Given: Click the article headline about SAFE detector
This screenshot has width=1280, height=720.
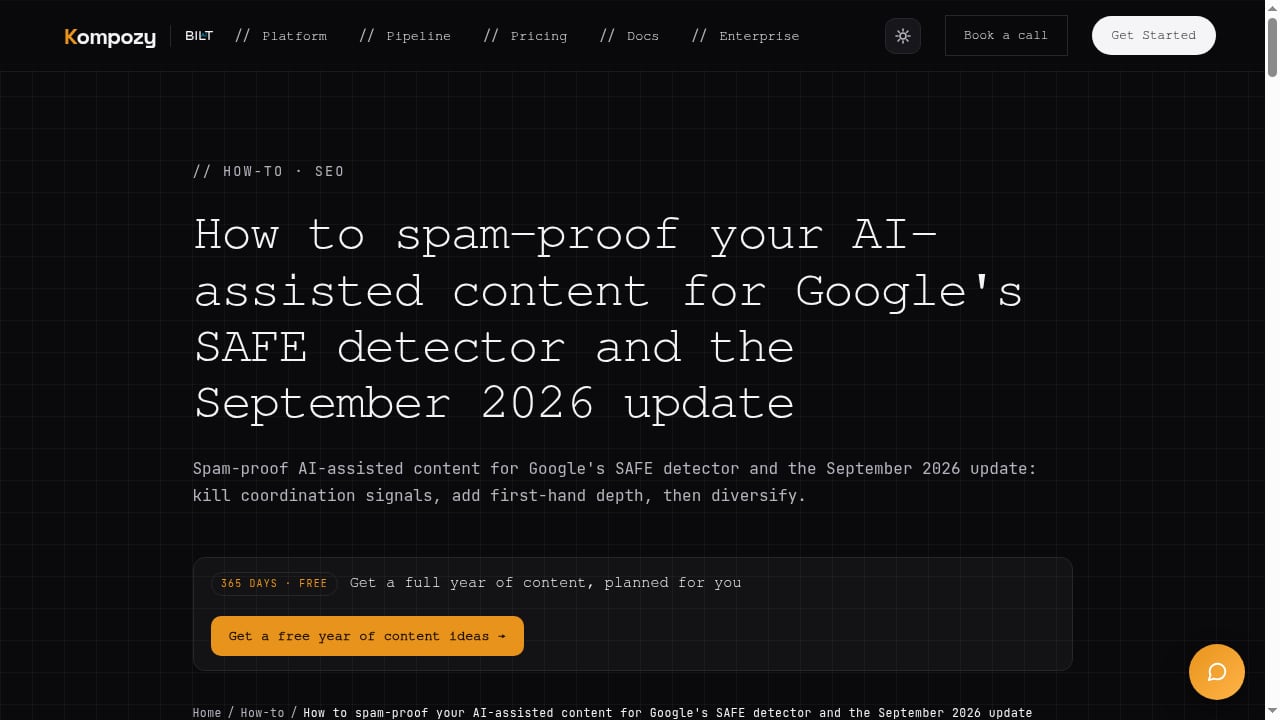Looking at the screenshot, I should tap(609, 318).
